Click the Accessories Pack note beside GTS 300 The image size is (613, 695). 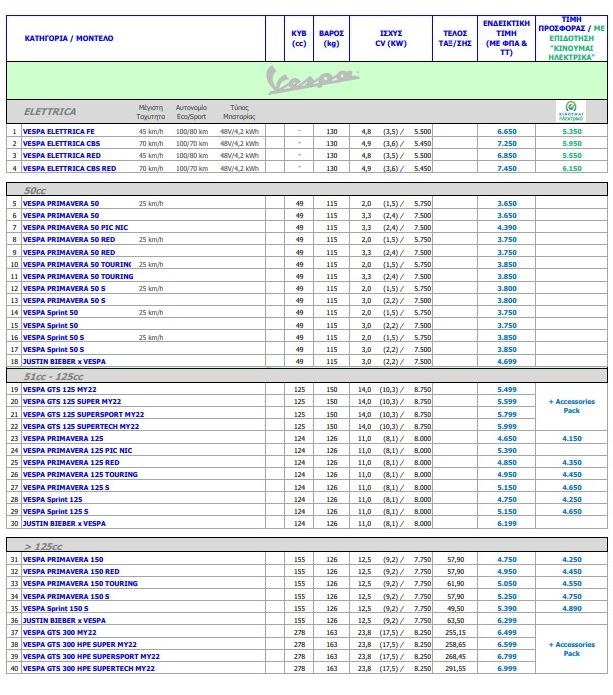coord(572,649)
